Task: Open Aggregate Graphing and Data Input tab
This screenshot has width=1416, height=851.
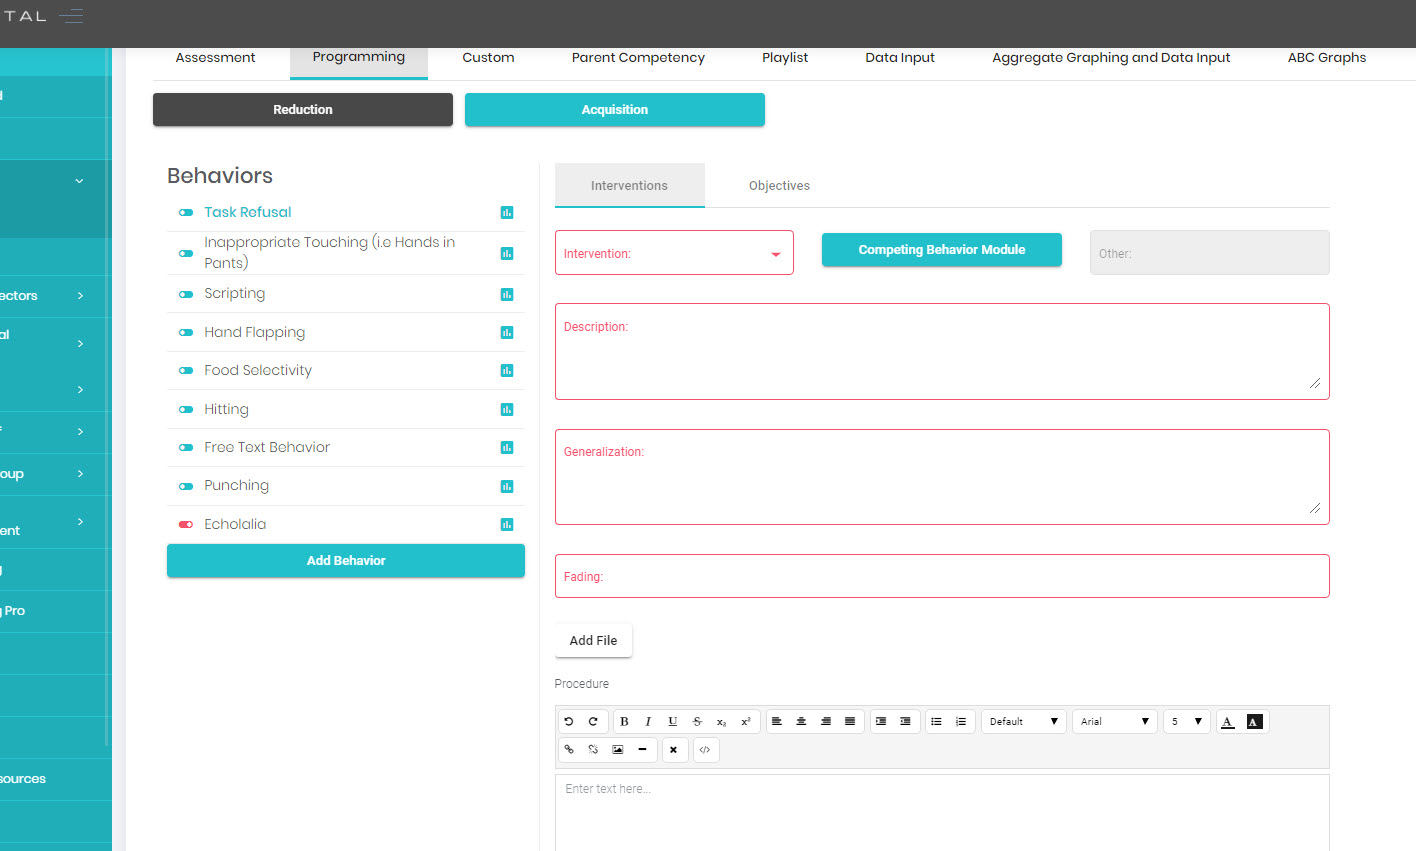Action: pos(1111,58)
